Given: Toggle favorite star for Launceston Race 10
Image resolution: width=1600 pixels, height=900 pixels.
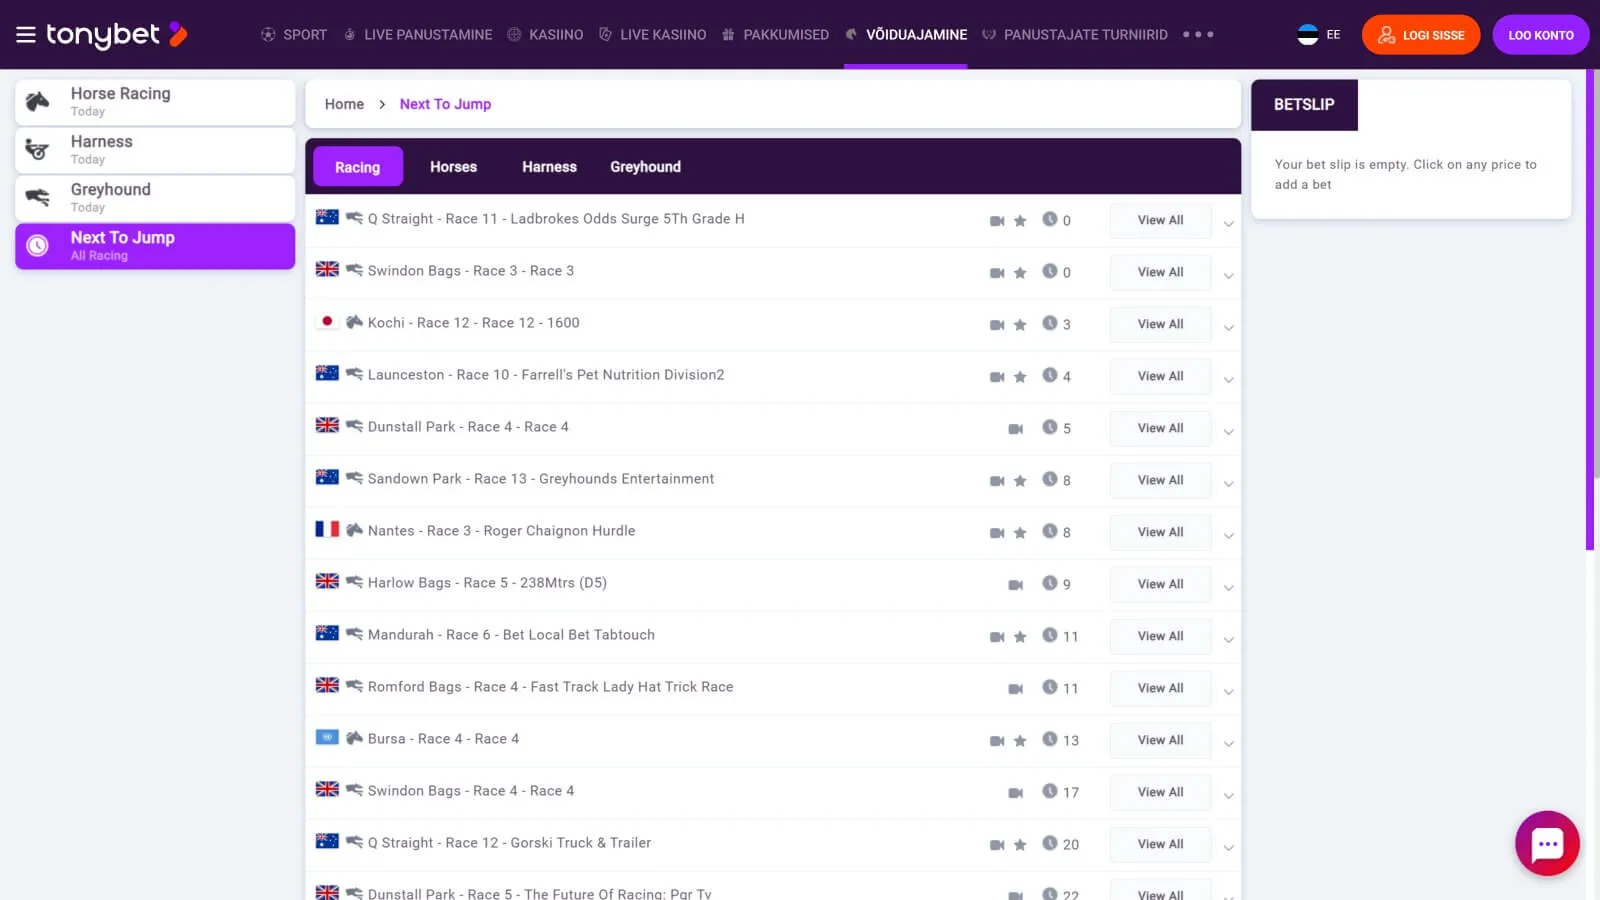Looking at the screenshot, I should (1020, 377).
